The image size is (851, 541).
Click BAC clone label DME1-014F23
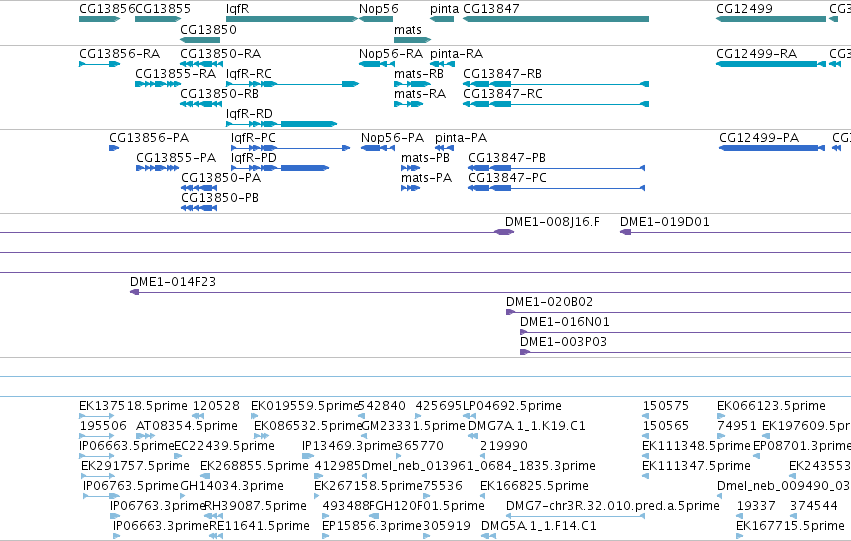coord(173,282)
